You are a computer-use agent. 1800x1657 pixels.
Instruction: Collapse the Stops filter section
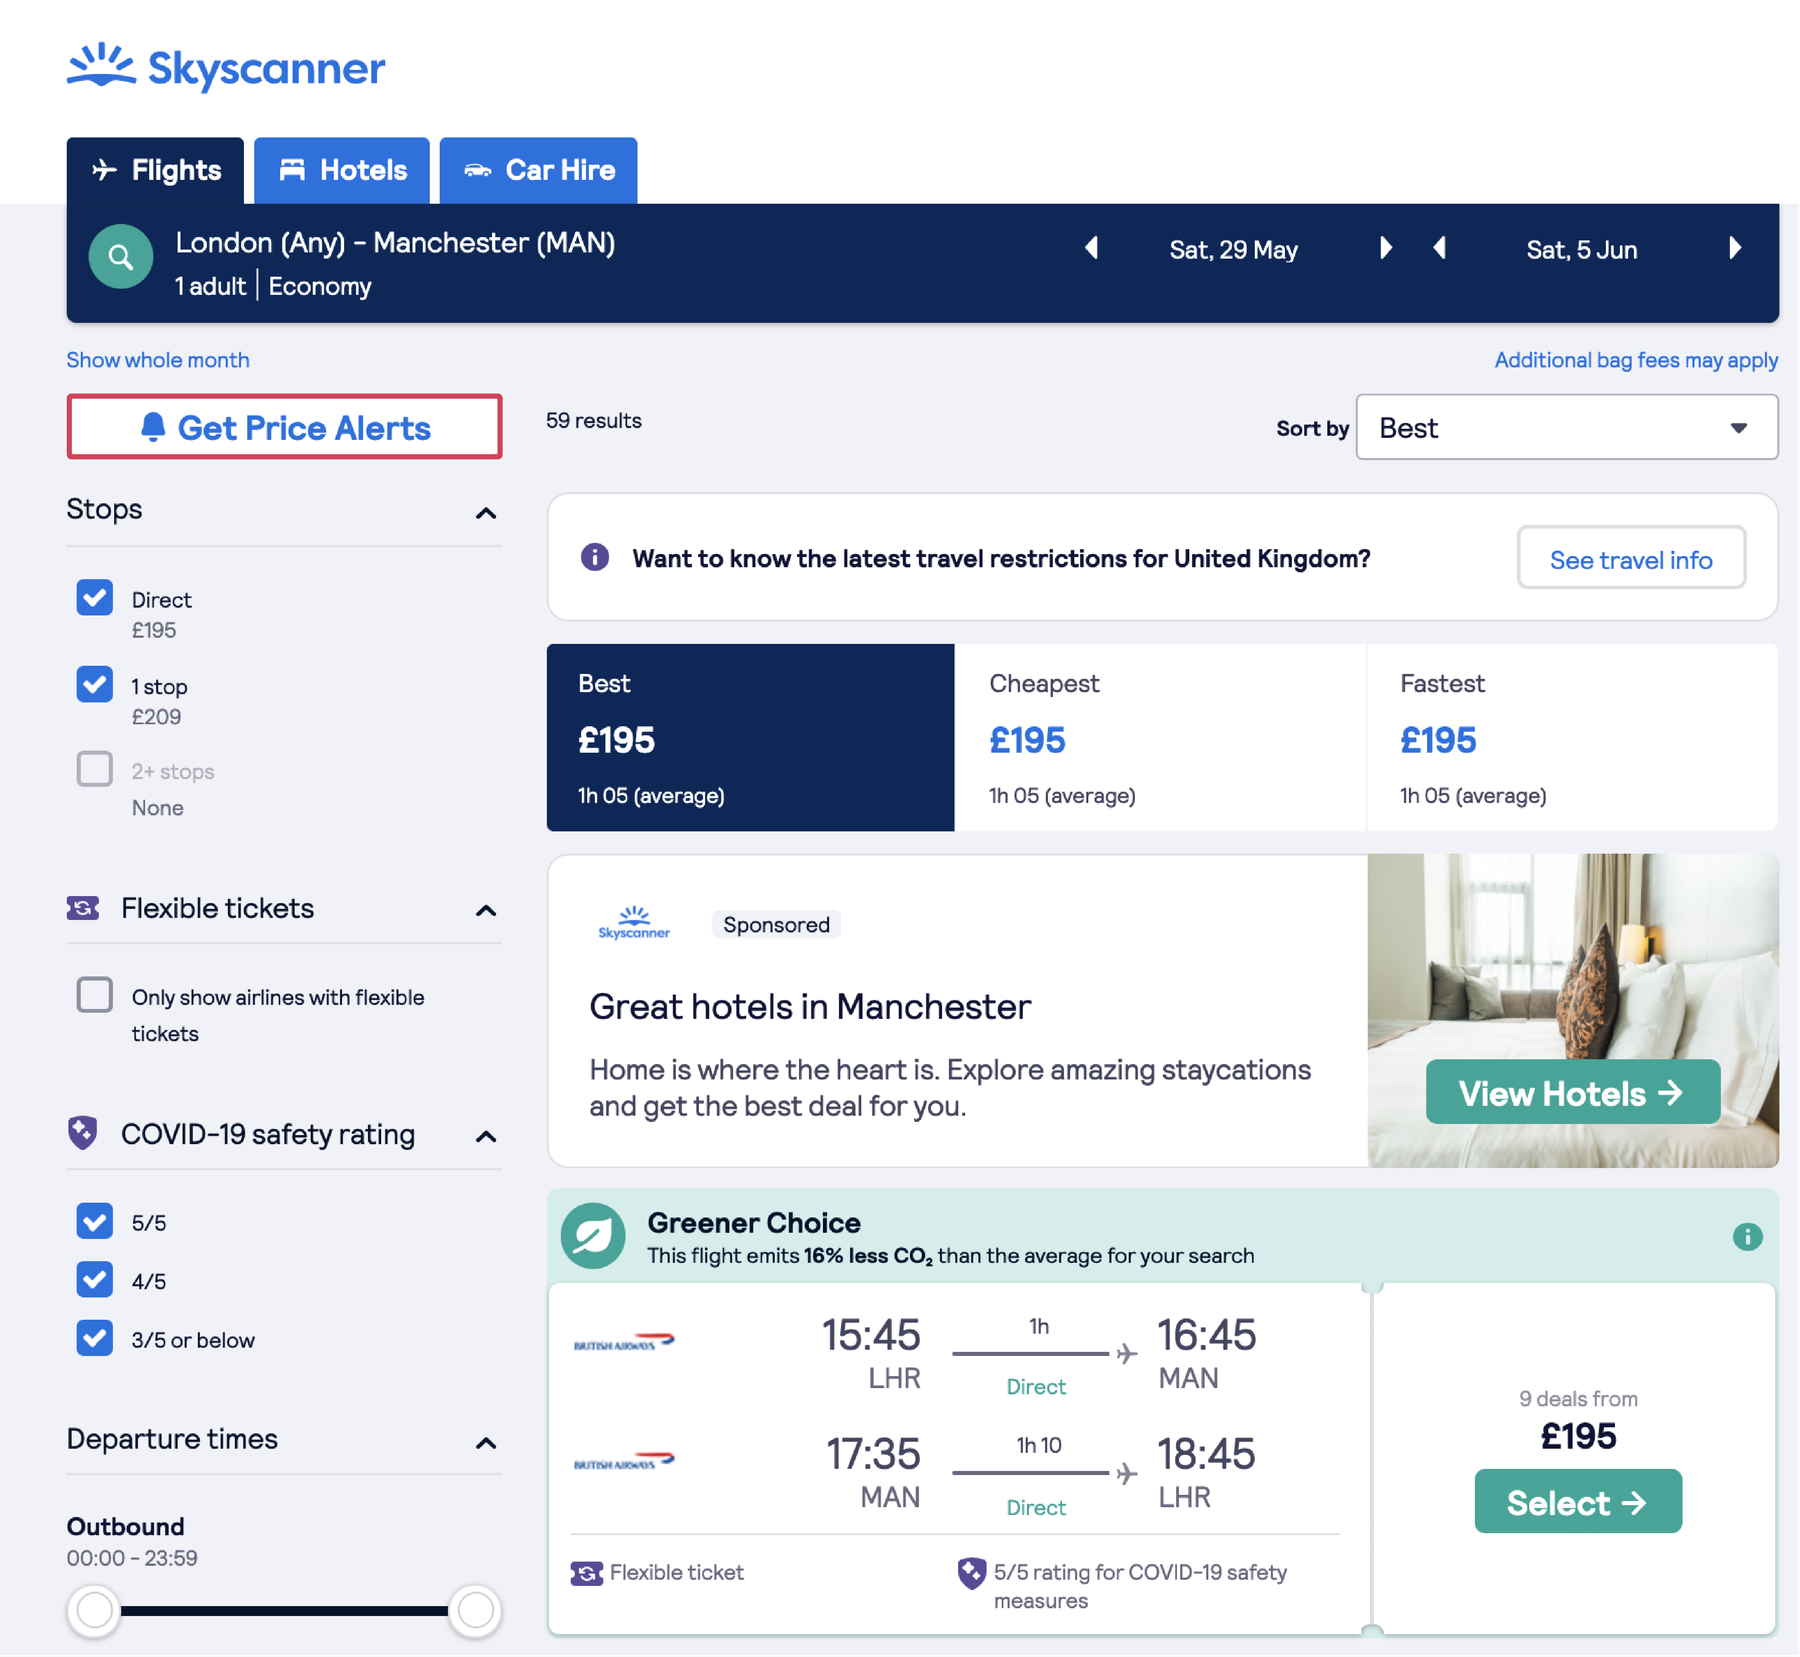[x=486, y=513]
